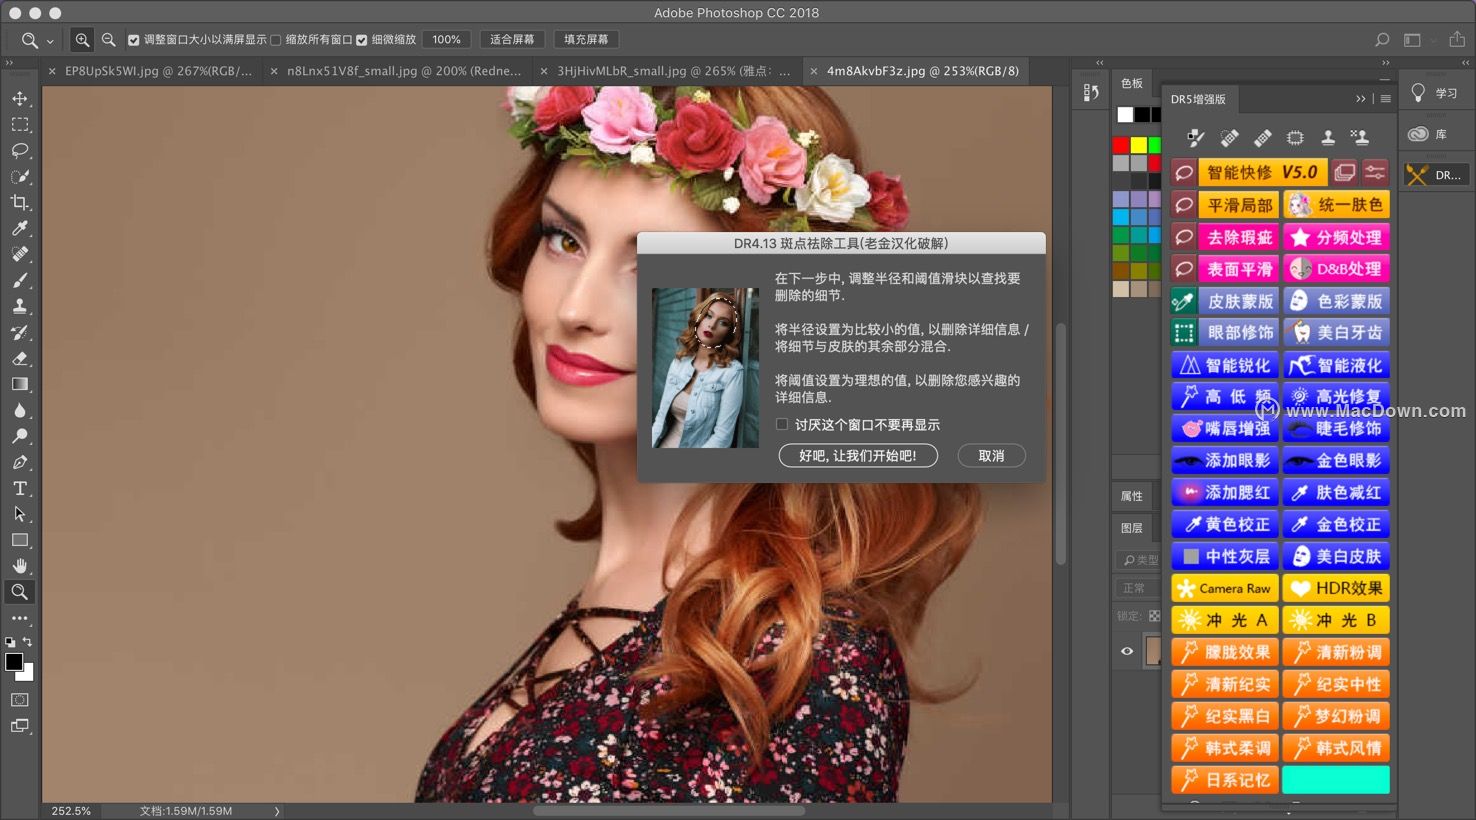Select the Path Selection tool

[x=19, y=514]
